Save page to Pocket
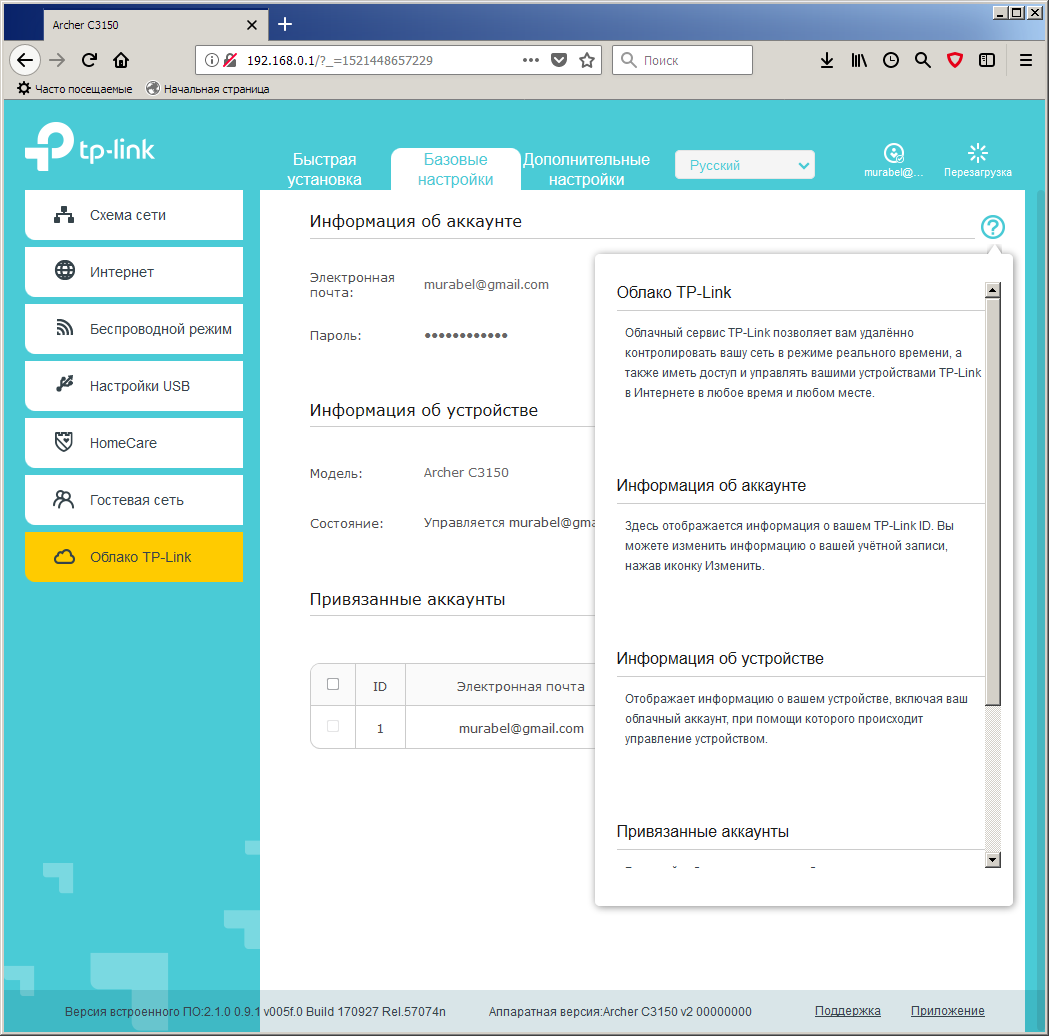The width and height of the screenshot is (1049, 1036). 559,60
